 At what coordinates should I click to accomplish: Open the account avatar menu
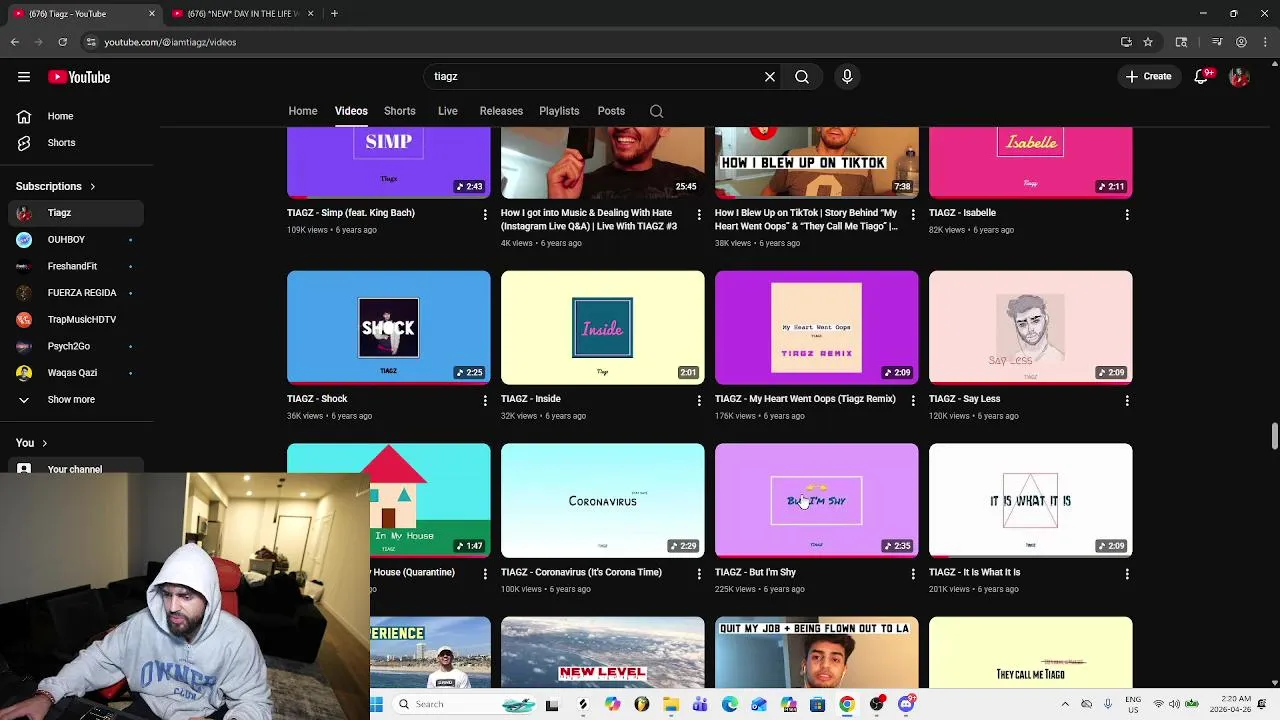[x=1240, y=77]
